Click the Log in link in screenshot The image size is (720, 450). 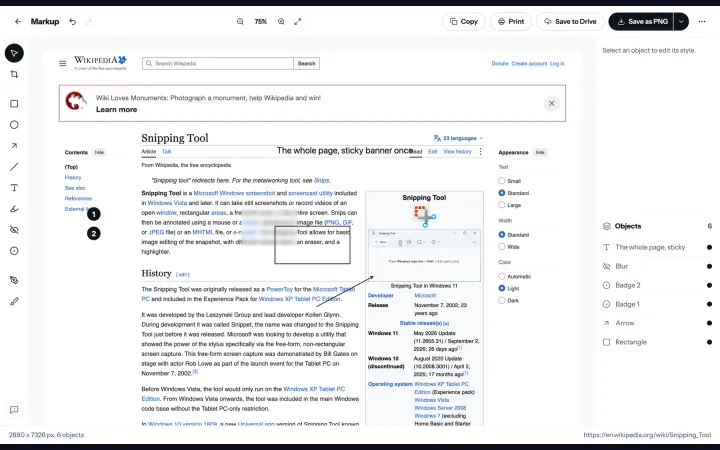click(x=557, y=64)
